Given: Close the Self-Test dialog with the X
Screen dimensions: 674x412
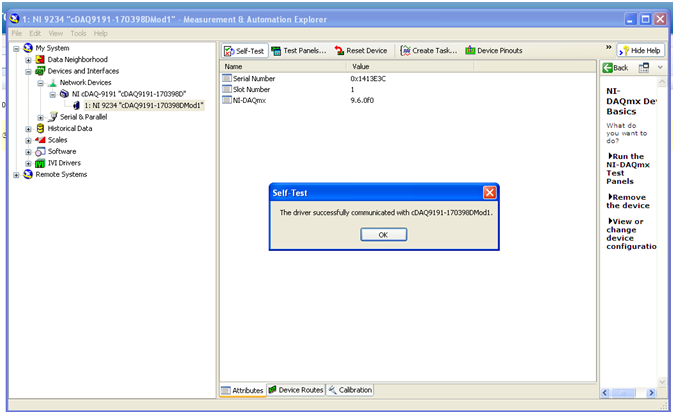Looking at the screenshot, I should point(490,193).
